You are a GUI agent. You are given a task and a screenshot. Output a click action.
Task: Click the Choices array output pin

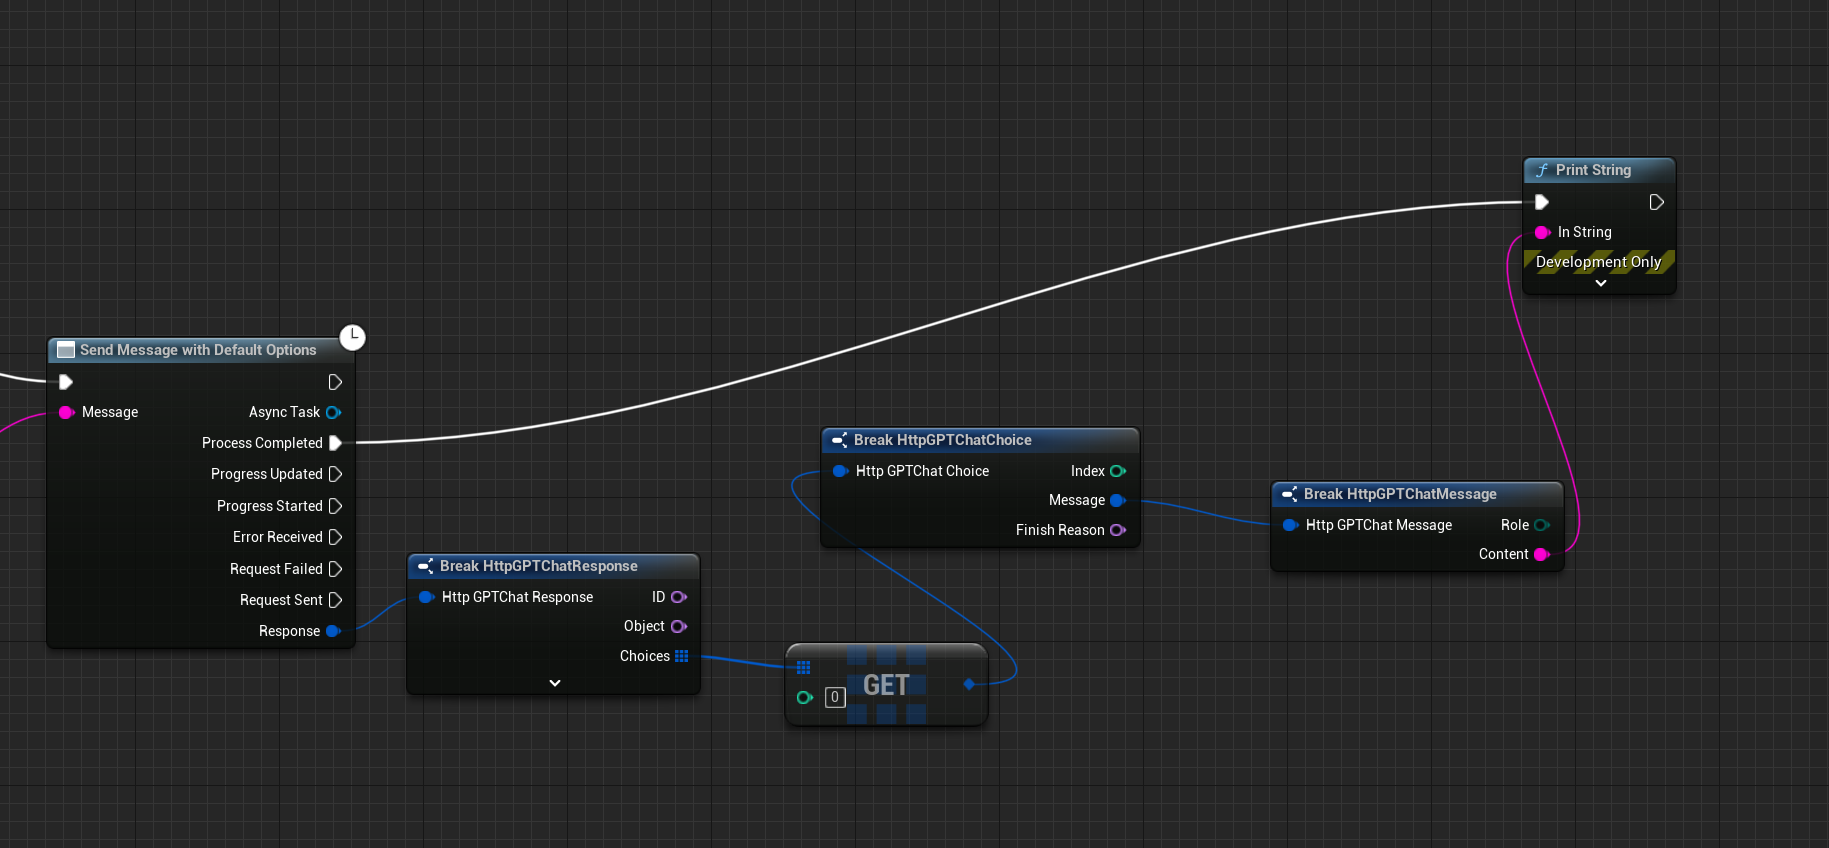(682, 656)
